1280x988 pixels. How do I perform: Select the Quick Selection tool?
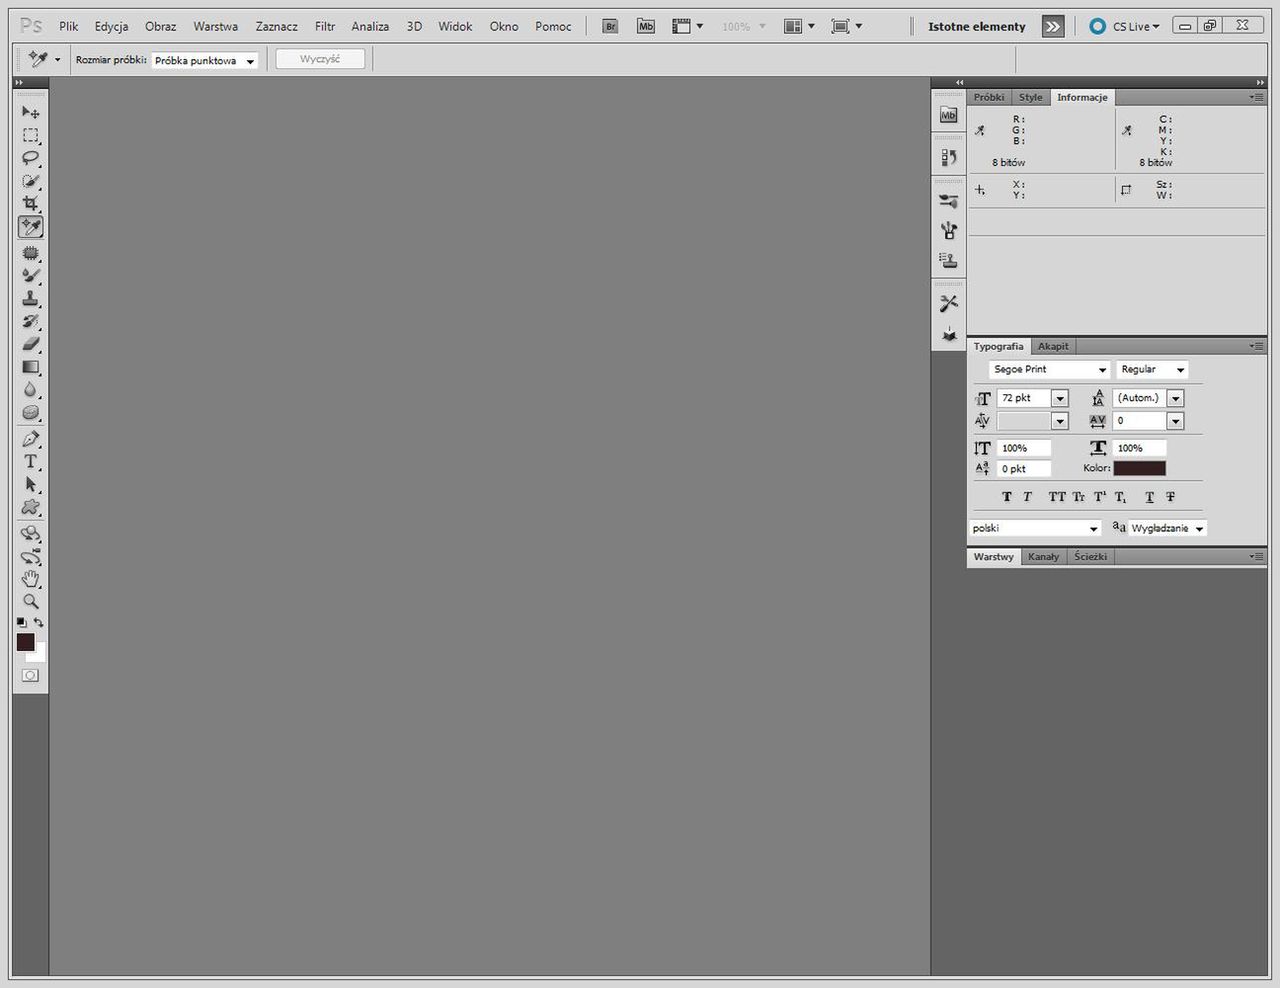(x=31, y=181)
